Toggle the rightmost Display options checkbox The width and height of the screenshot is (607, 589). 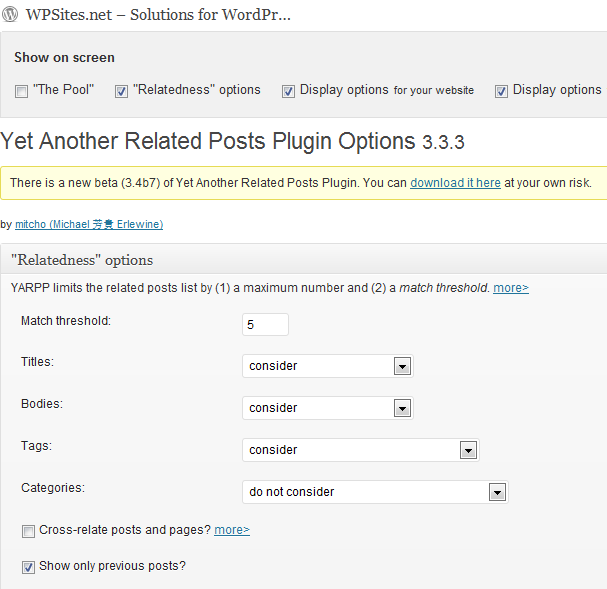(x=501, y=91)
